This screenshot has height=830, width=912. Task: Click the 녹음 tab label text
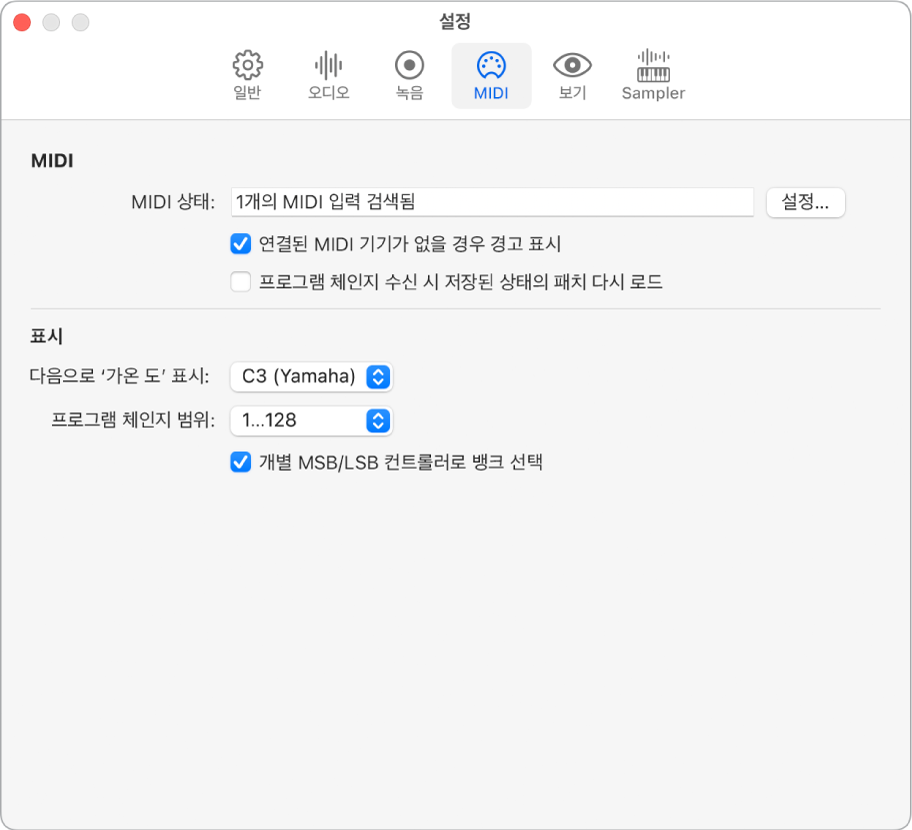(x=409, y=94)
